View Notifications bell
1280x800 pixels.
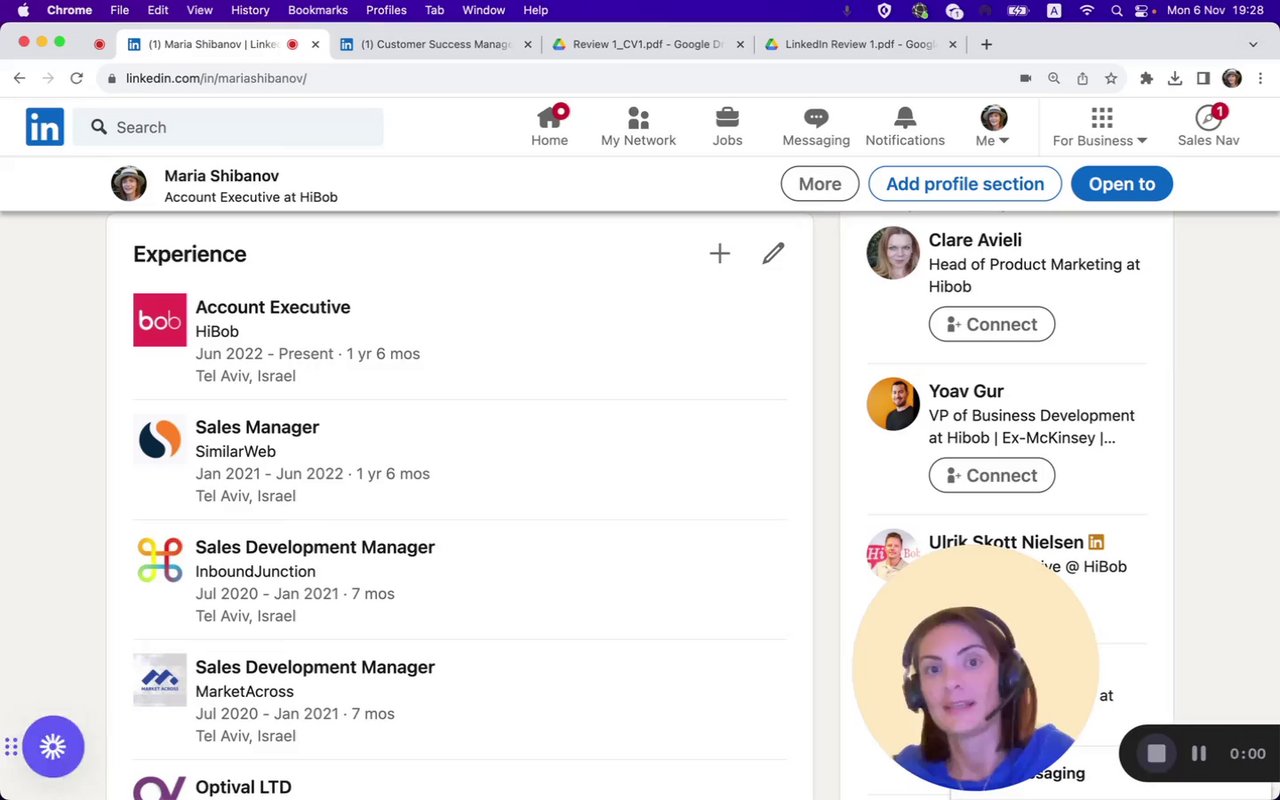coord(905,118)
